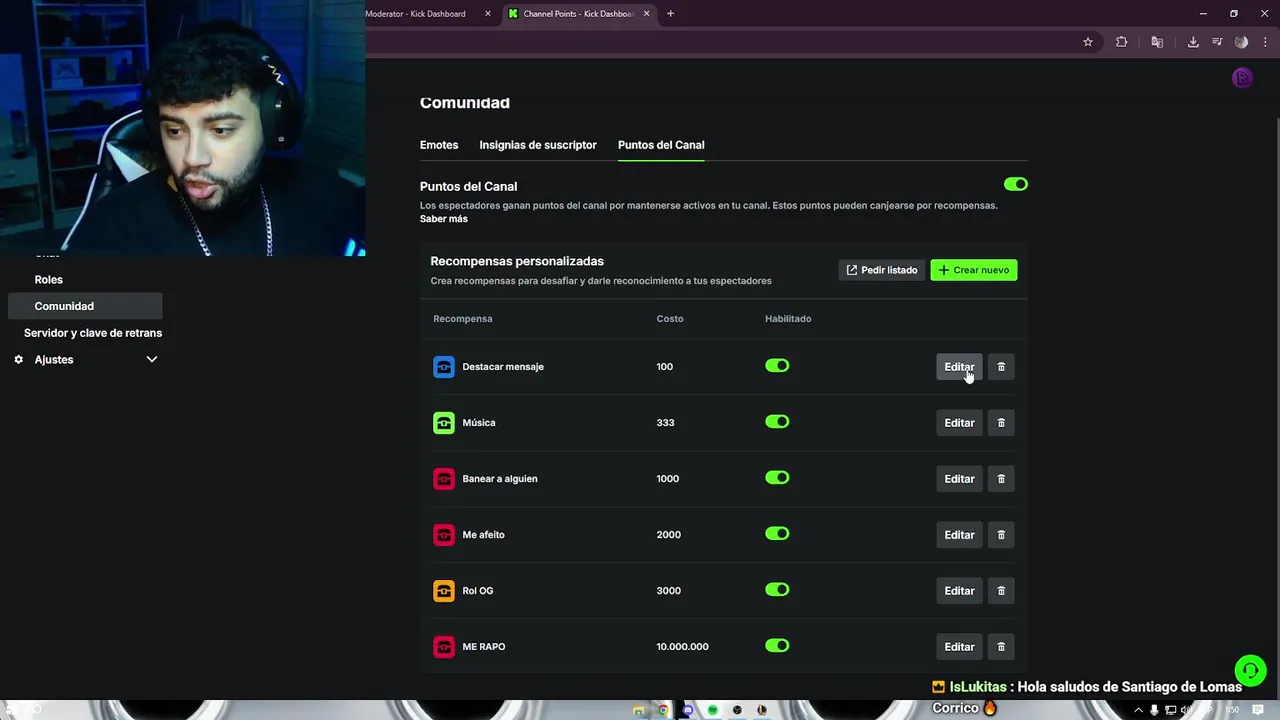Switch to the Emotes tab
The image size is (1280, 720).
(x=439, y=145)
